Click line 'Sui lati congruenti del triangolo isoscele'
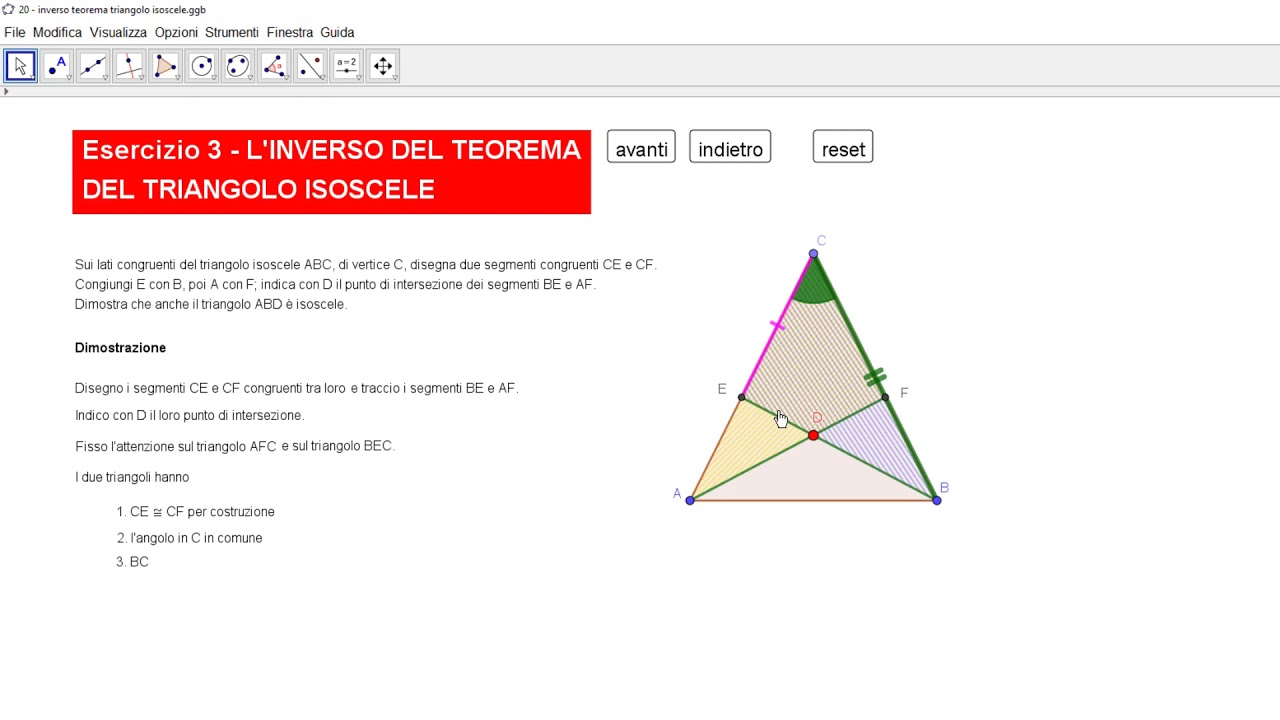Image resolution: width=1280 pixels, height=720 pixels. pos(365,265)
